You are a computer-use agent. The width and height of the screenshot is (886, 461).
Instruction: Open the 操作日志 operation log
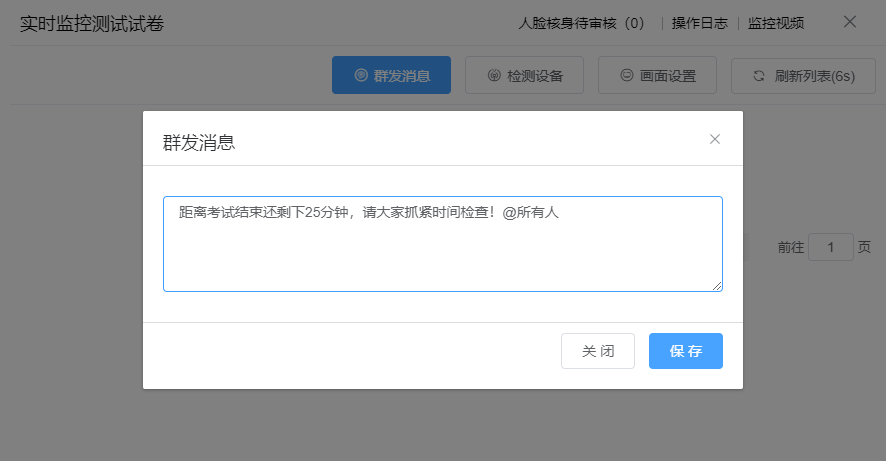699,23
